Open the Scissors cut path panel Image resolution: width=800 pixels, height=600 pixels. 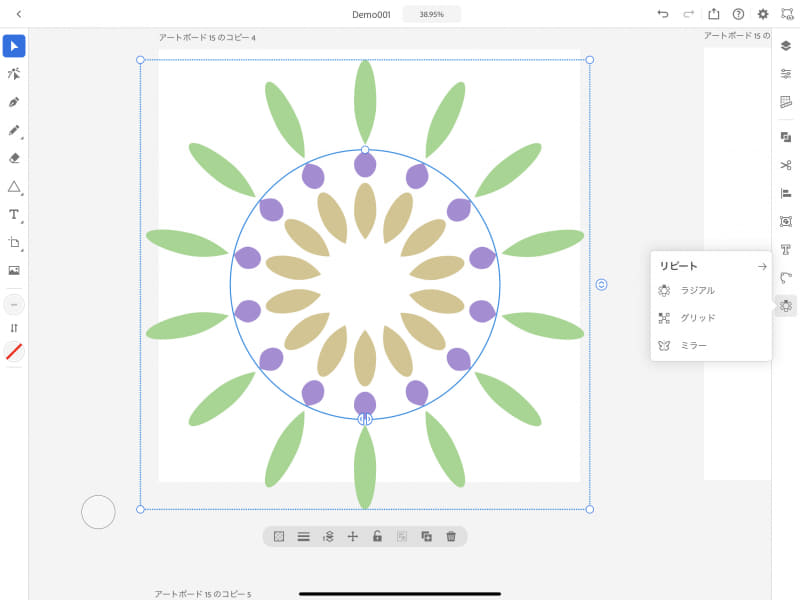pos(786,165)
